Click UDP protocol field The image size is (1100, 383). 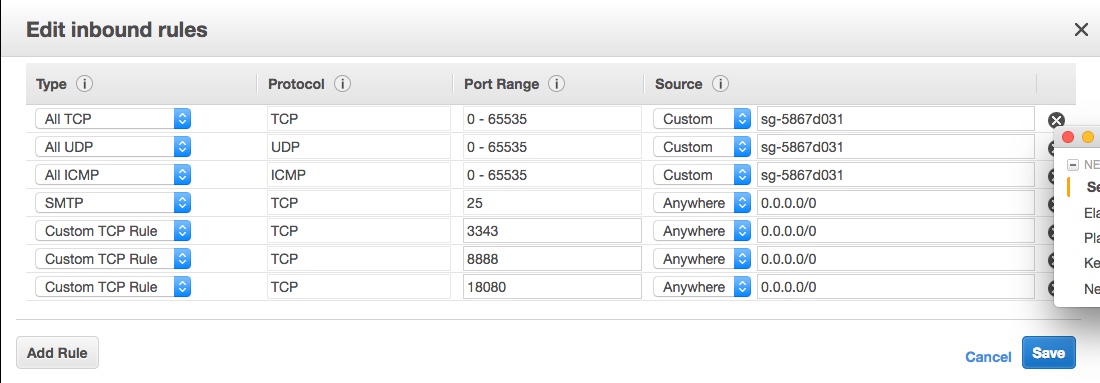(x=358, y=147)
